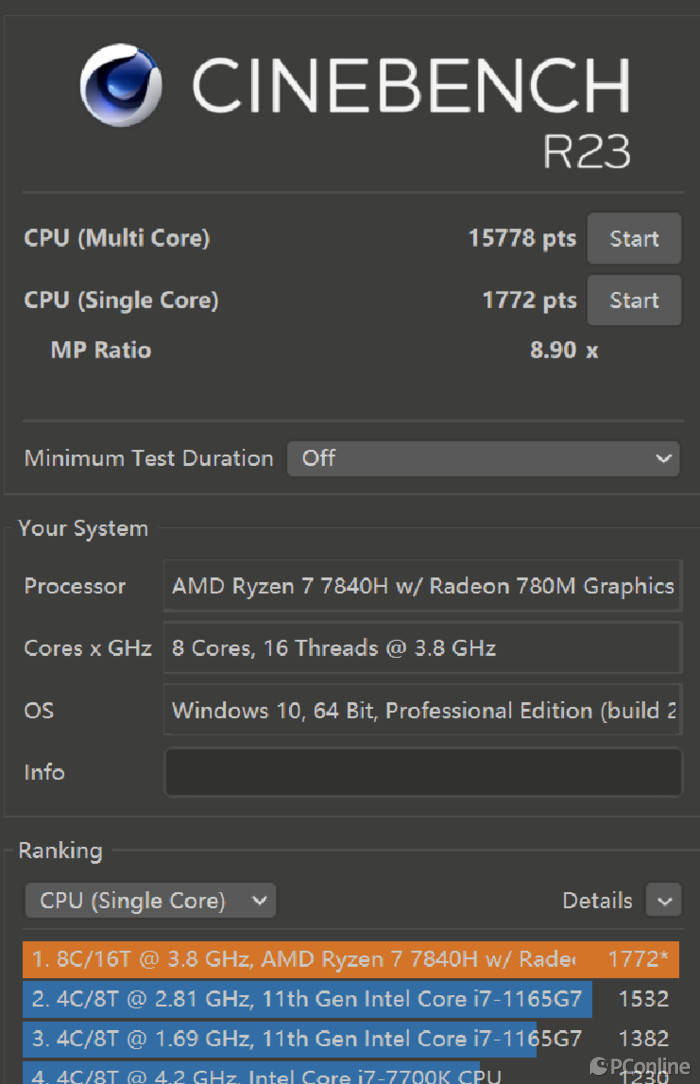Screen dimensions: 700x1084
Task: Click the Details label in Ranking
Action: point(597,900)
